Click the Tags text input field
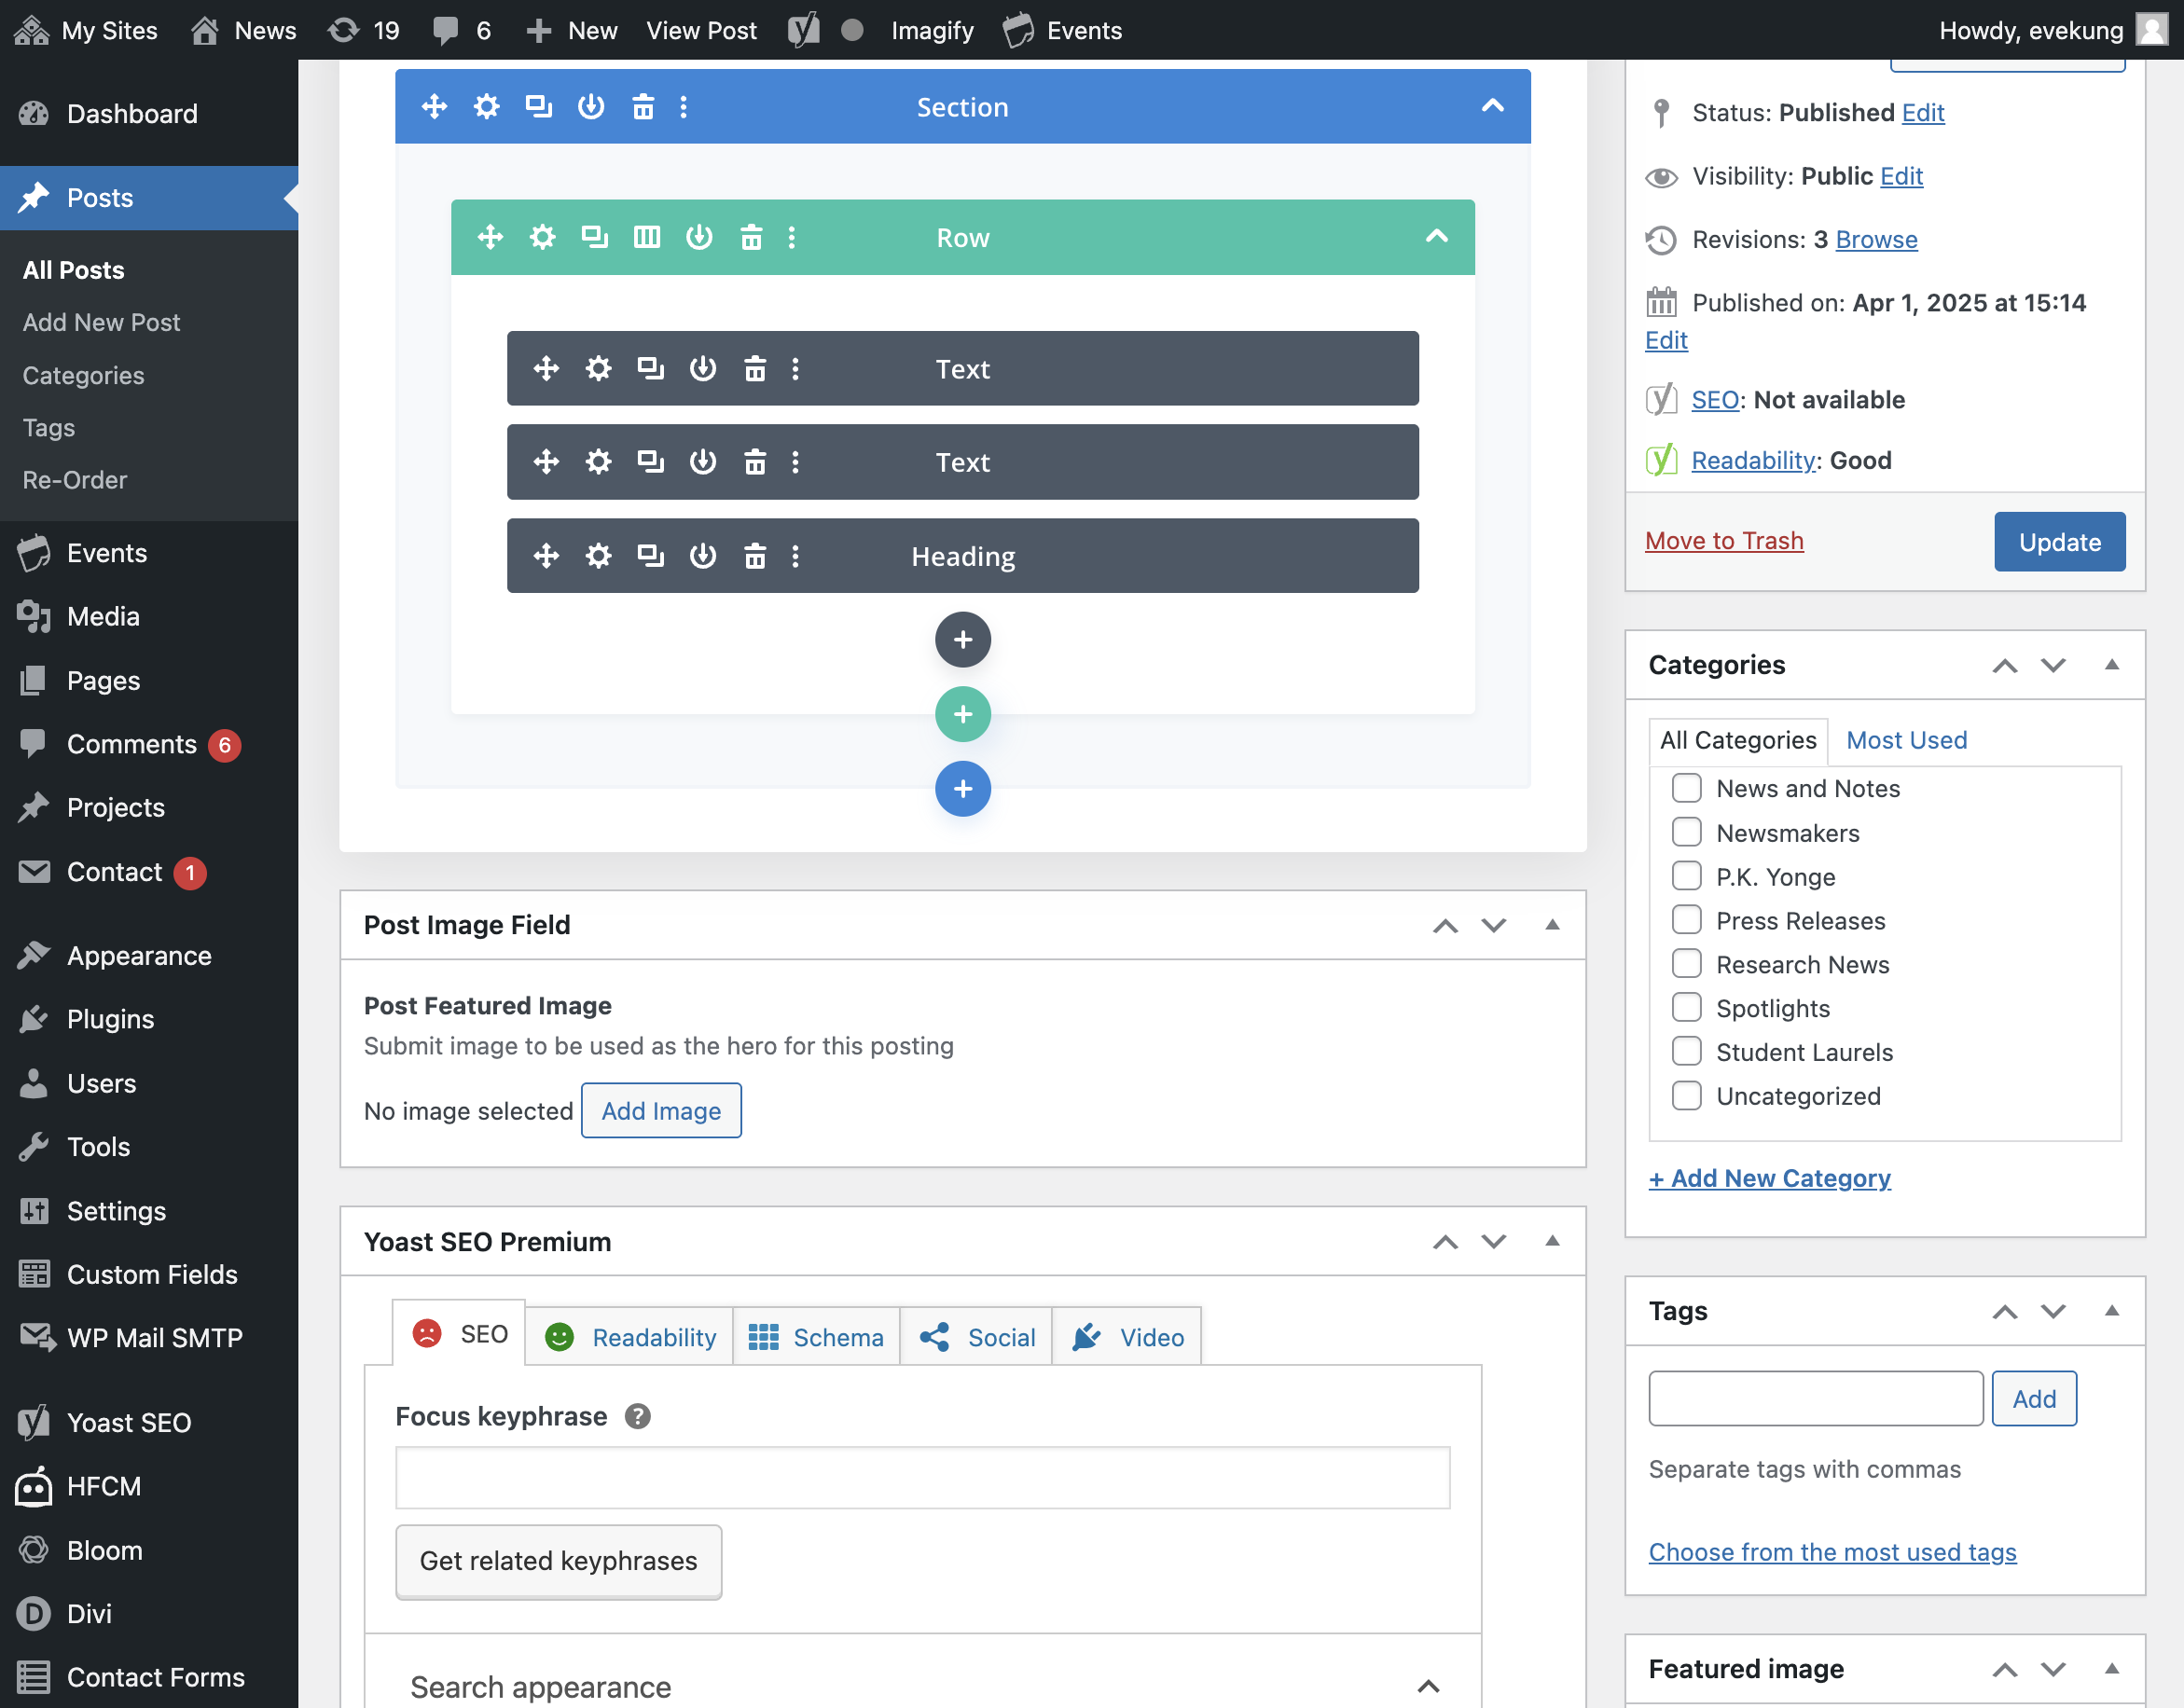Screen dimensions: 2184x1708 [1815, 1398]
